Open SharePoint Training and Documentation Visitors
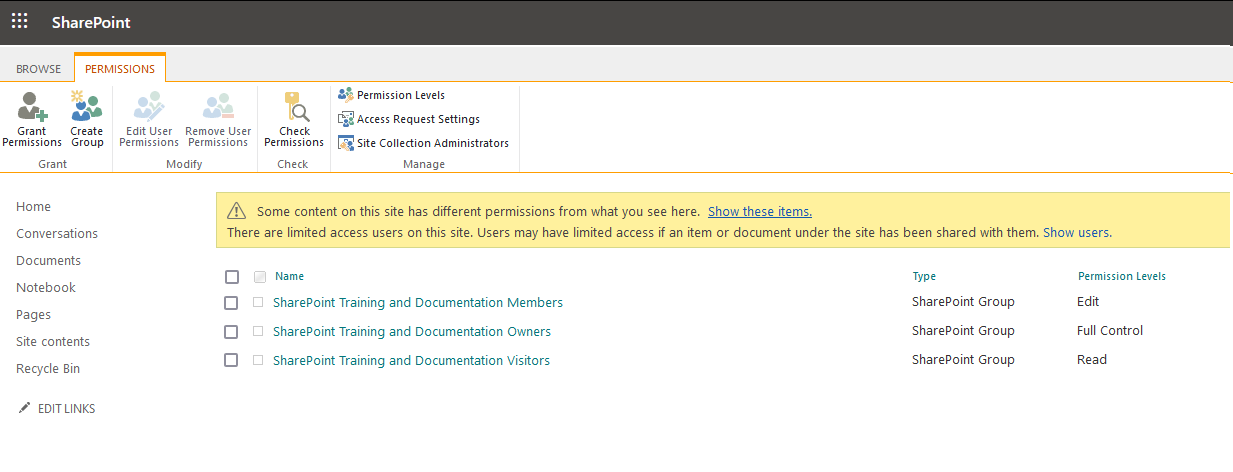 tap(411, 360)
